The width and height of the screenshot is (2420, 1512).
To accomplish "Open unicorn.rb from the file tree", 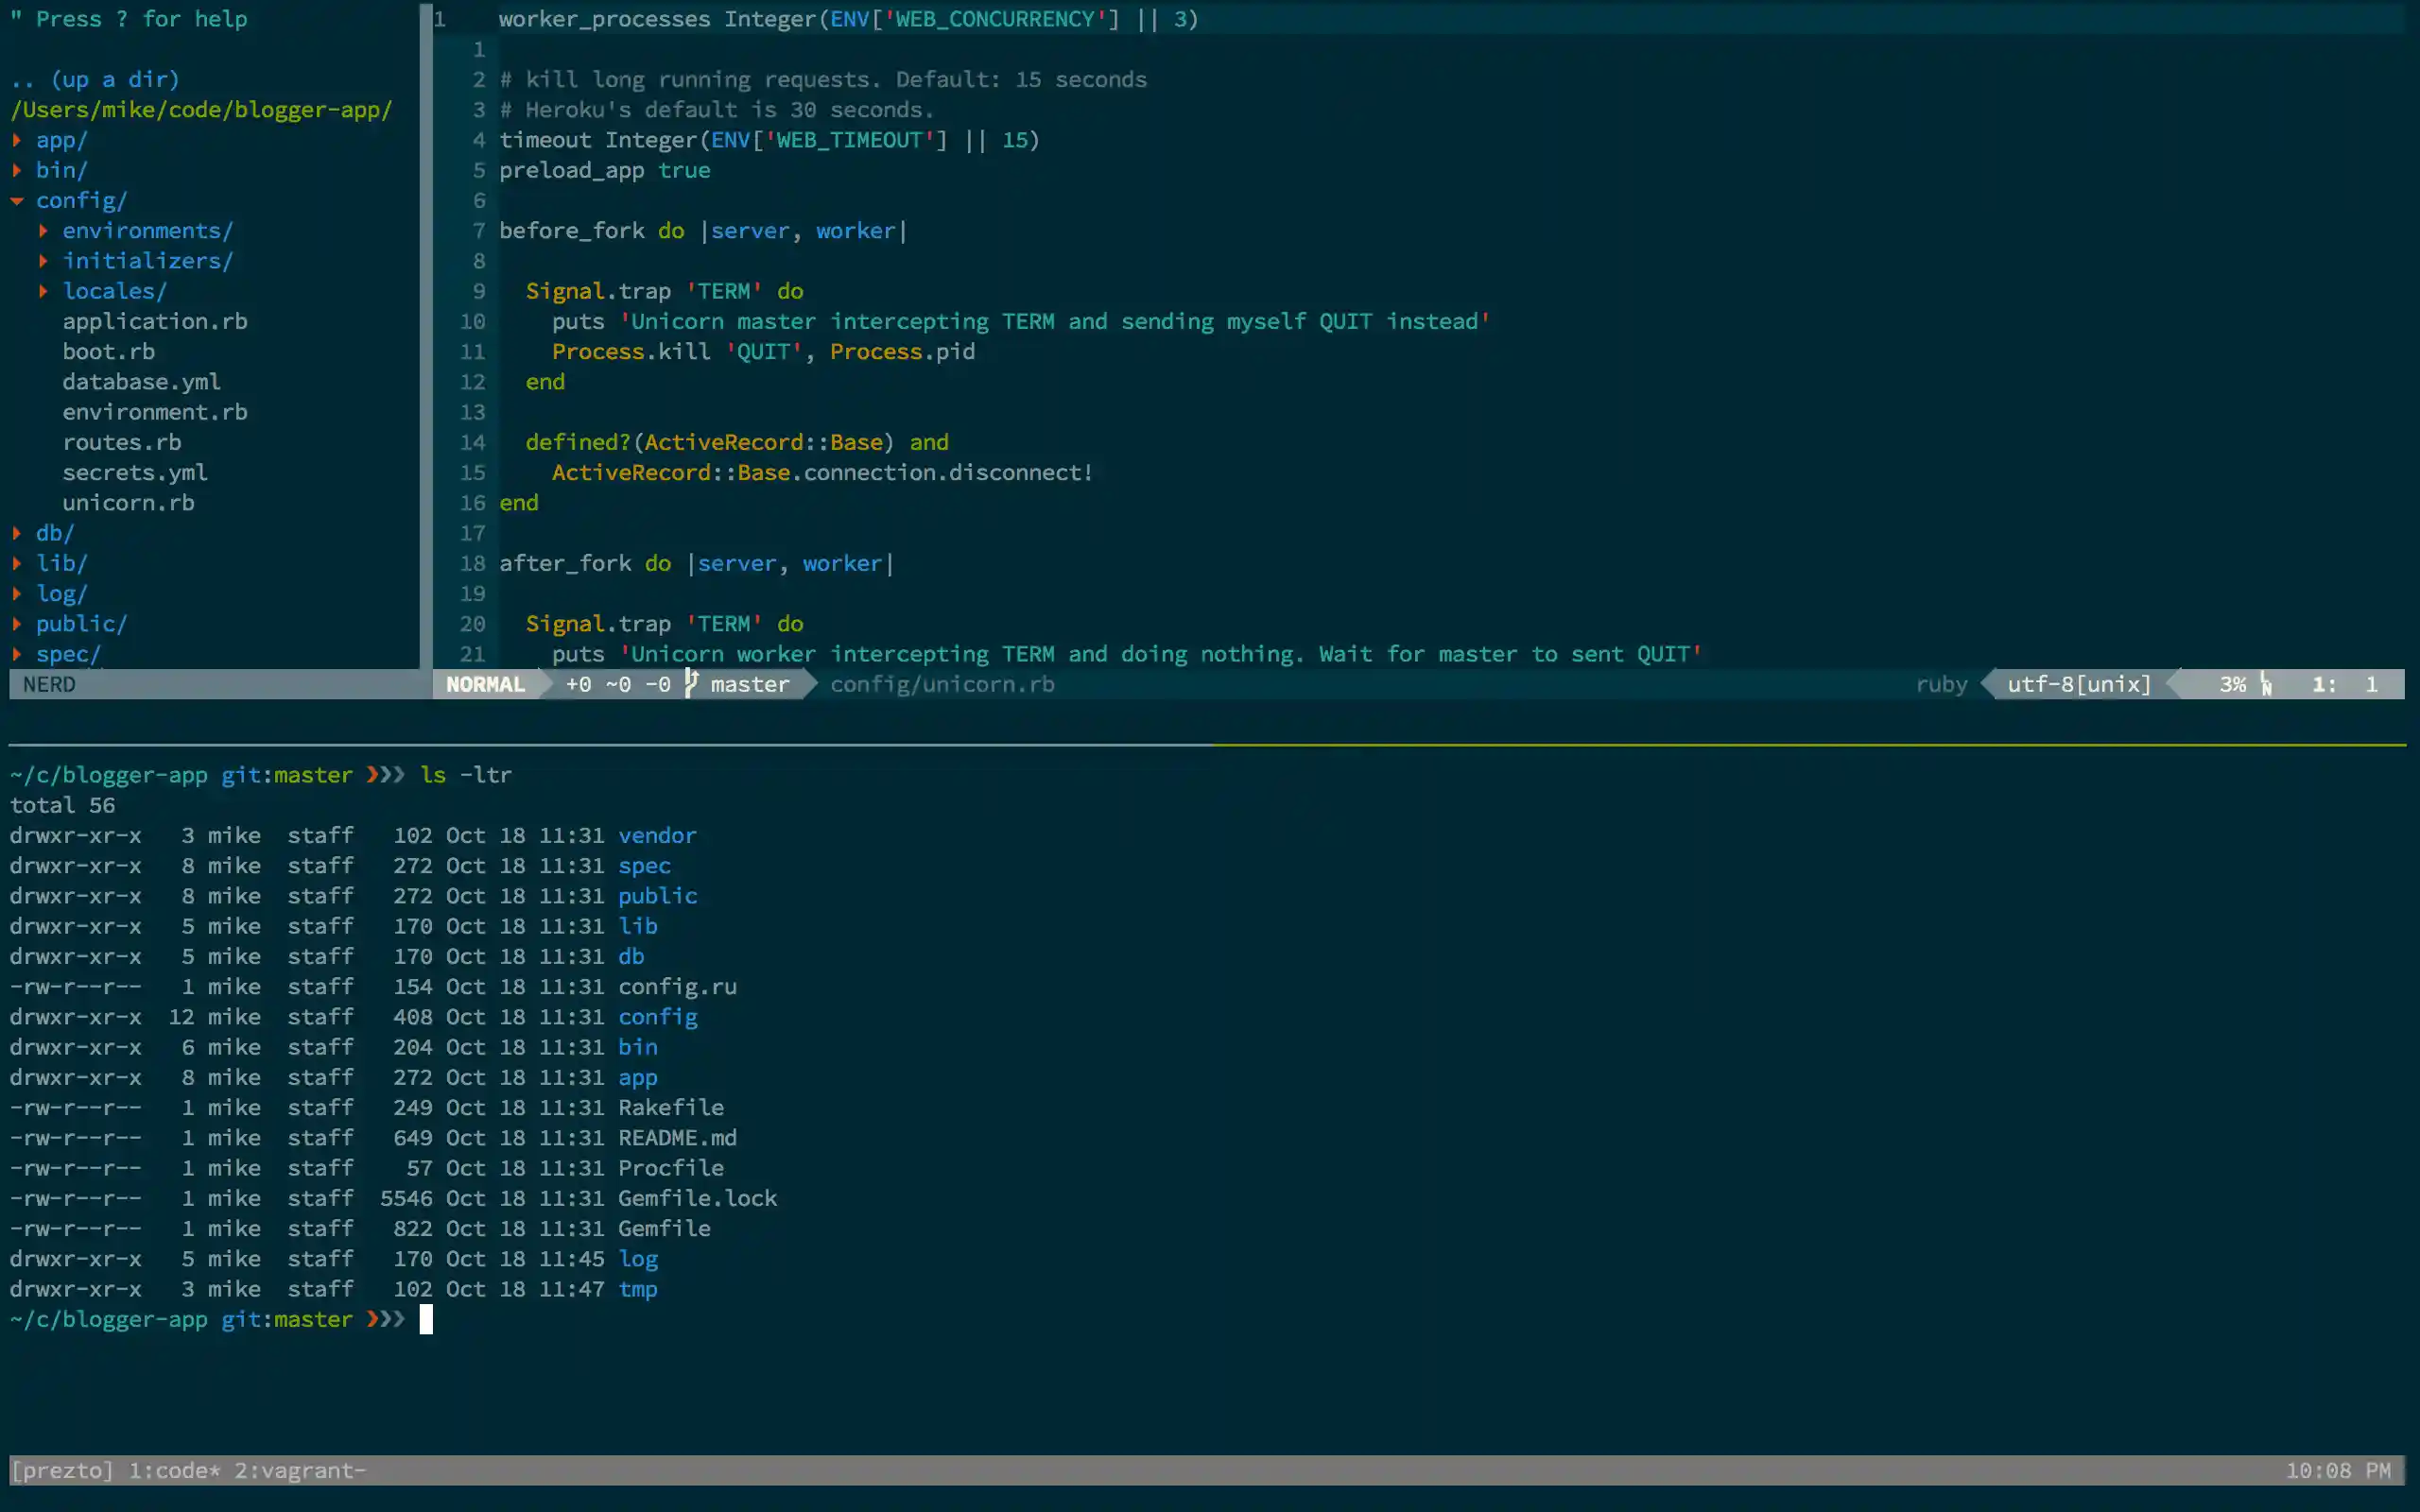I will coord(129,502).
